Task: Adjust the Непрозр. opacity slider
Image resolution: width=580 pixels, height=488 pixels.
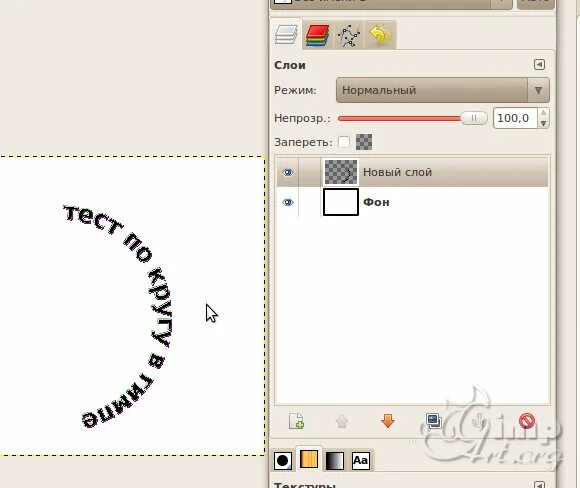Action: tap(412, 118)
